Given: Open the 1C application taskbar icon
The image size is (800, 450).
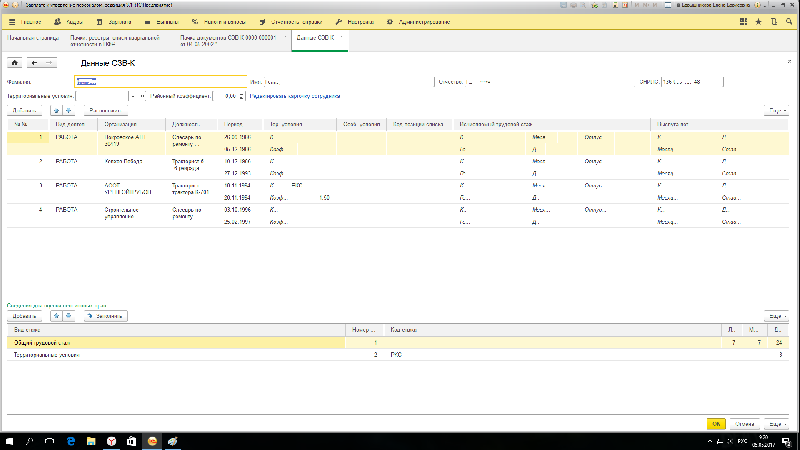Looking at the screenshot, I should [152, 441].
